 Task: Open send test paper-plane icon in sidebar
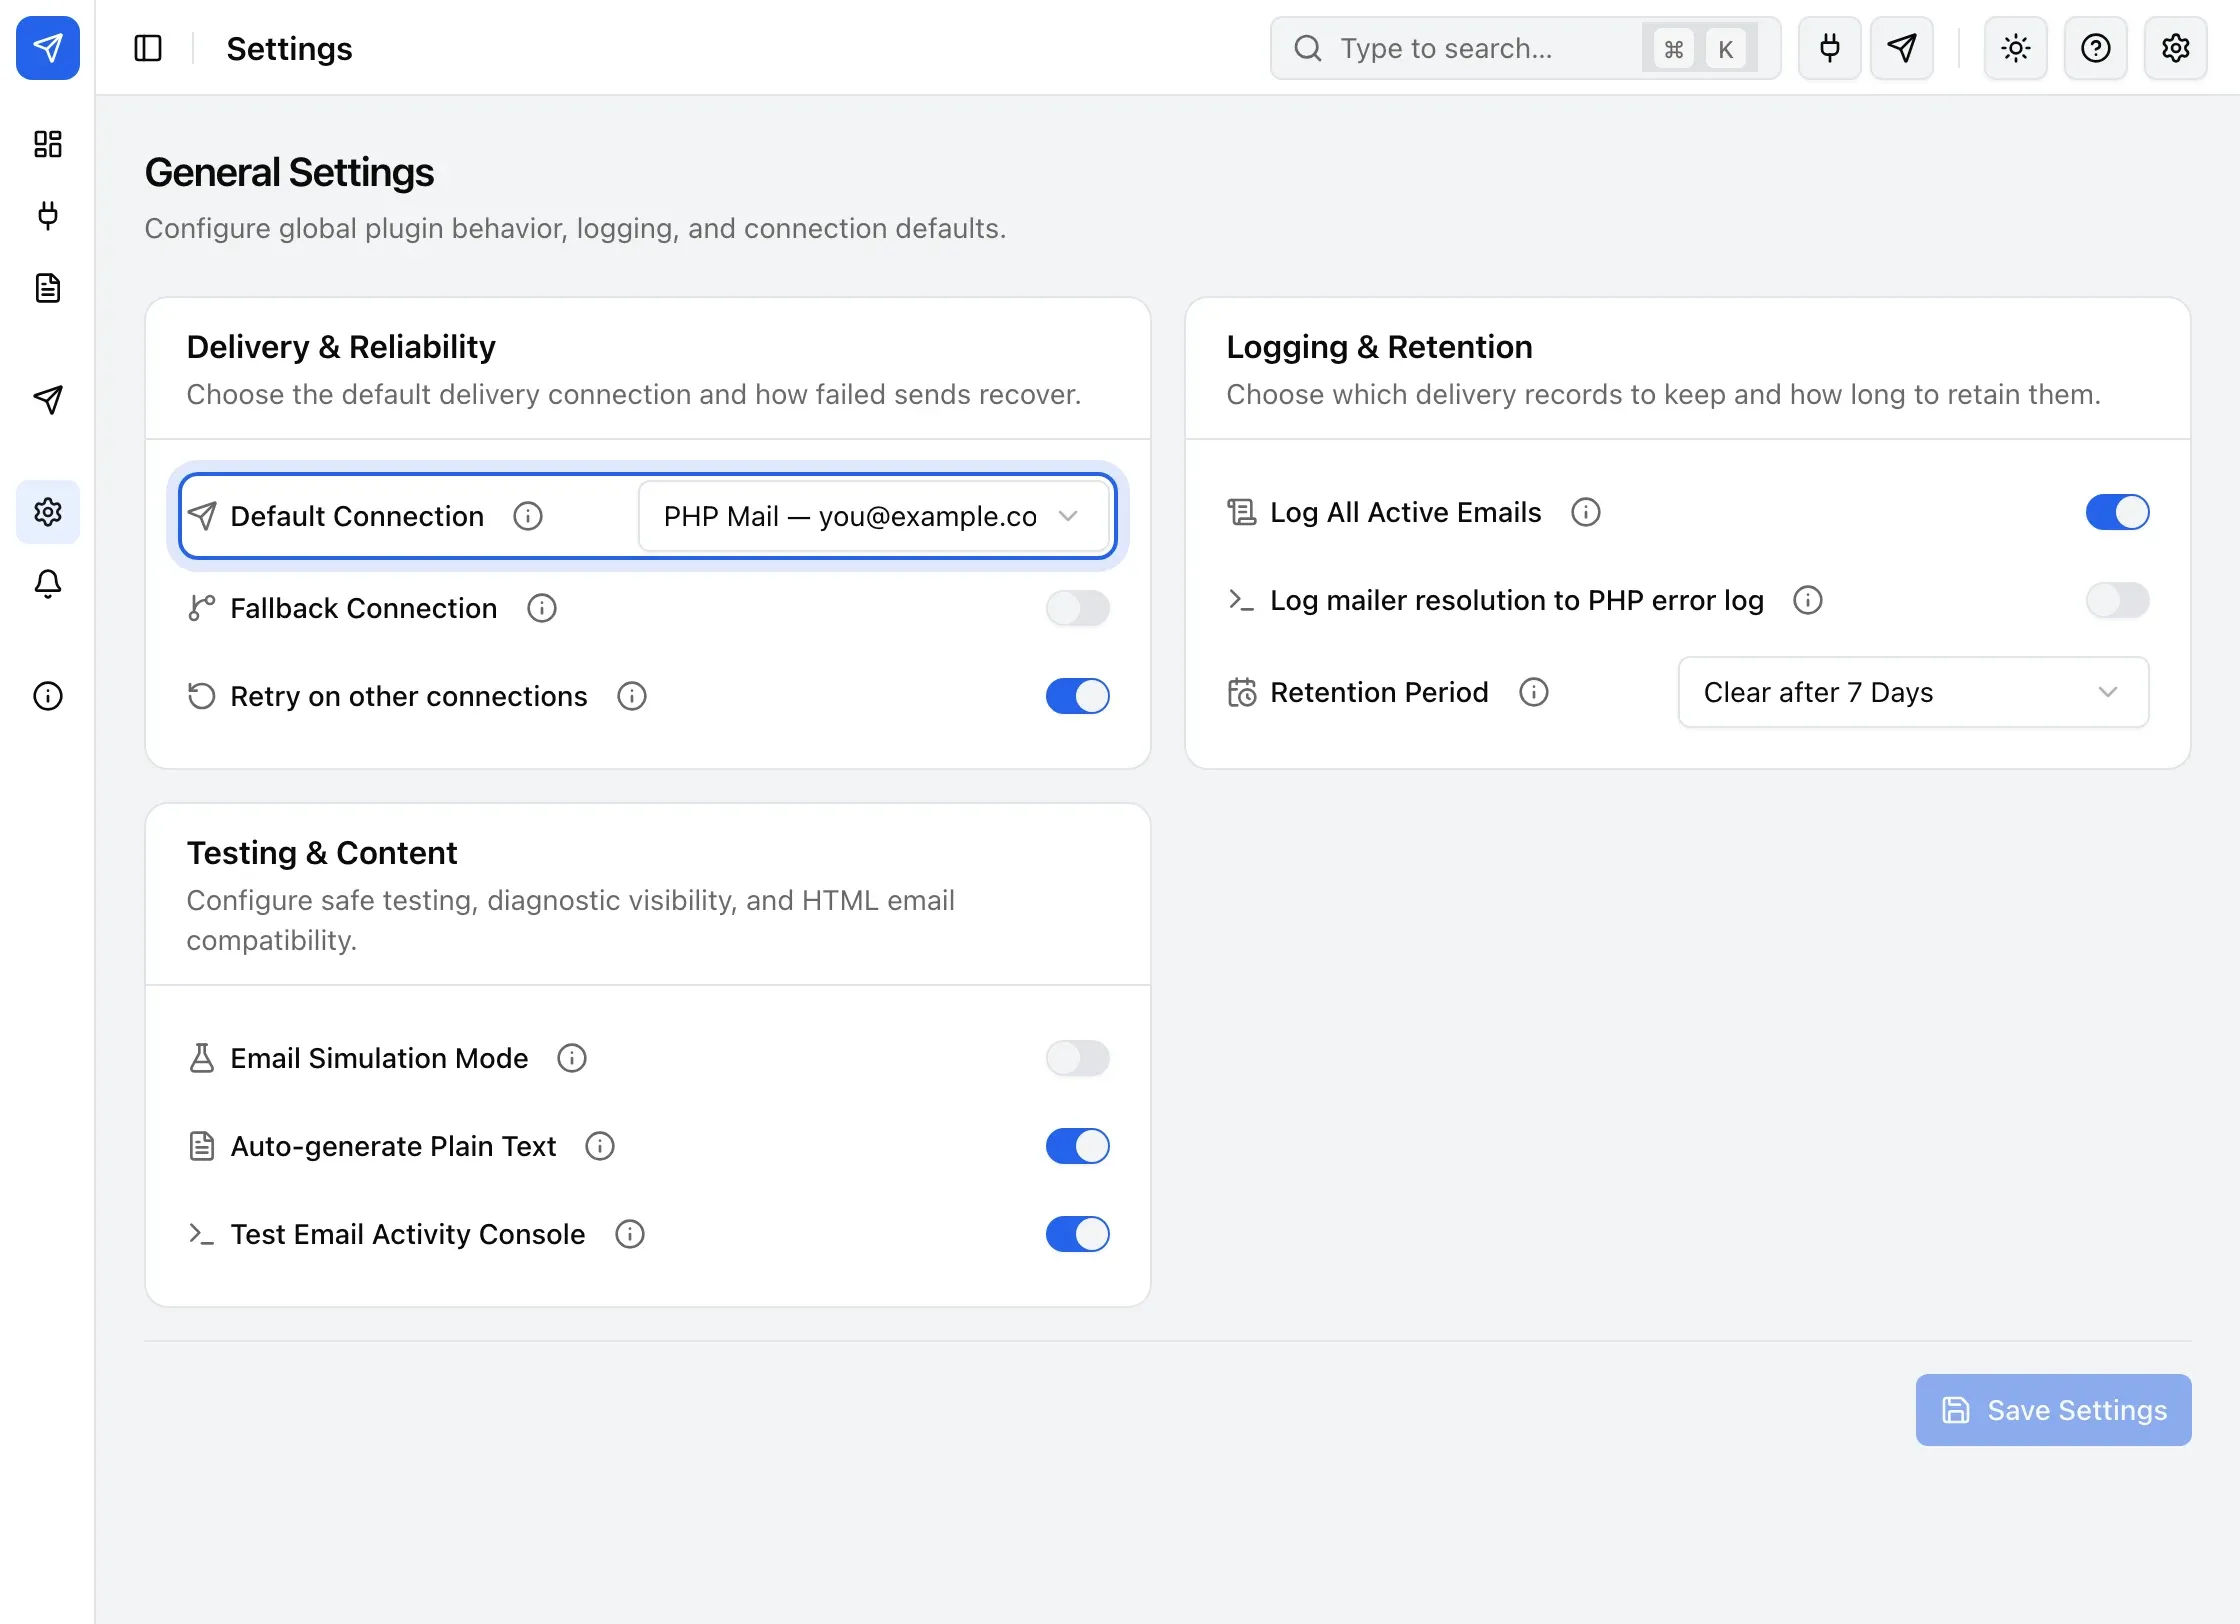pyautogui.click(x=48, y=400)
